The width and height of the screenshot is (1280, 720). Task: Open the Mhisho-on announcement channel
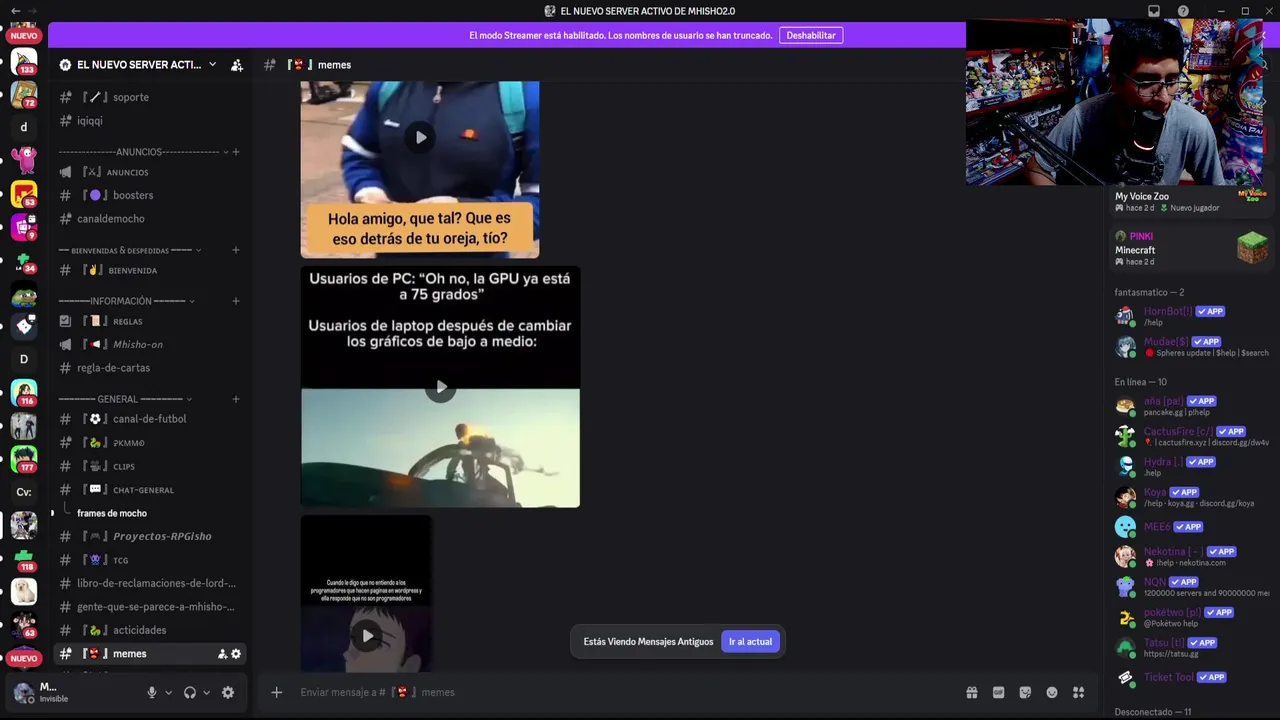click(149, 344)
